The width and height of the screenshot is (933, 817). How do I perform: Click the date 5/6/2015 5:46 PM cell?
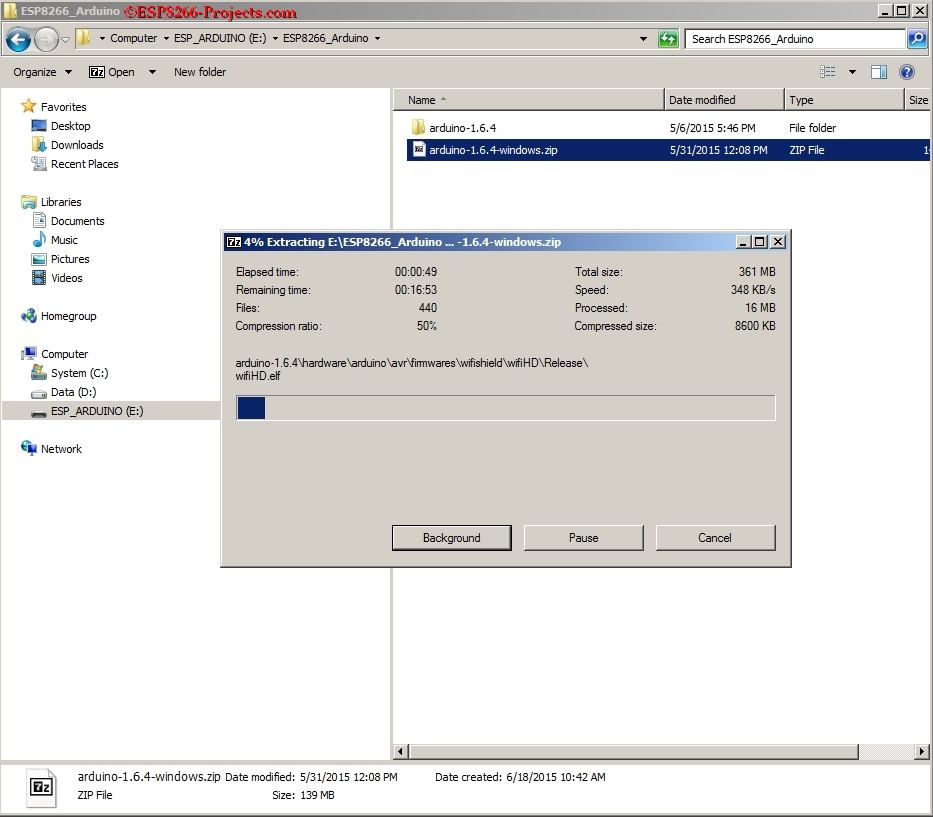[712, 128]
